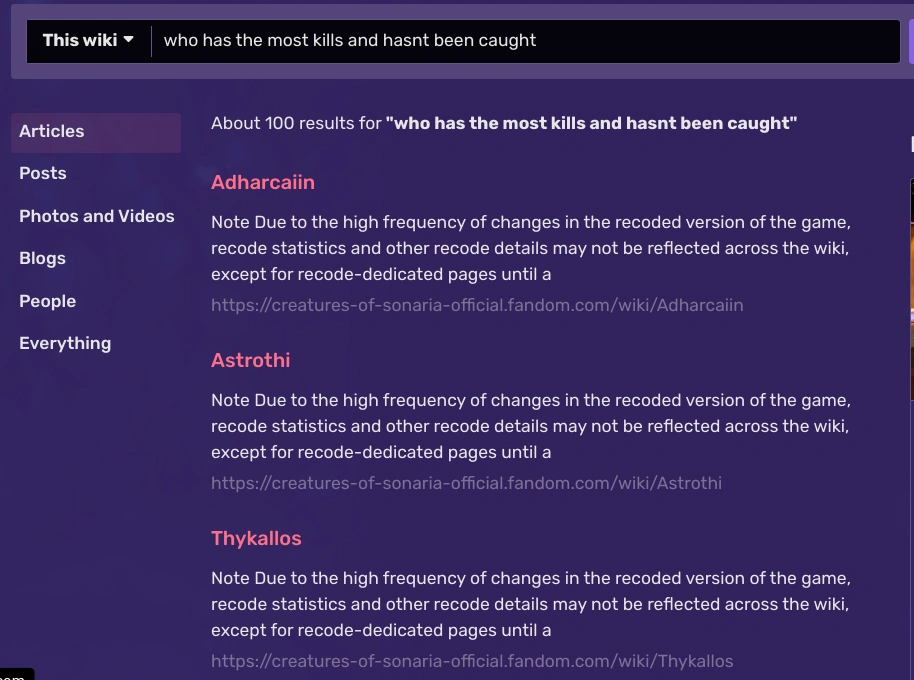
Task: Click the Astrothi result snippet text
Action: (530, 426)
